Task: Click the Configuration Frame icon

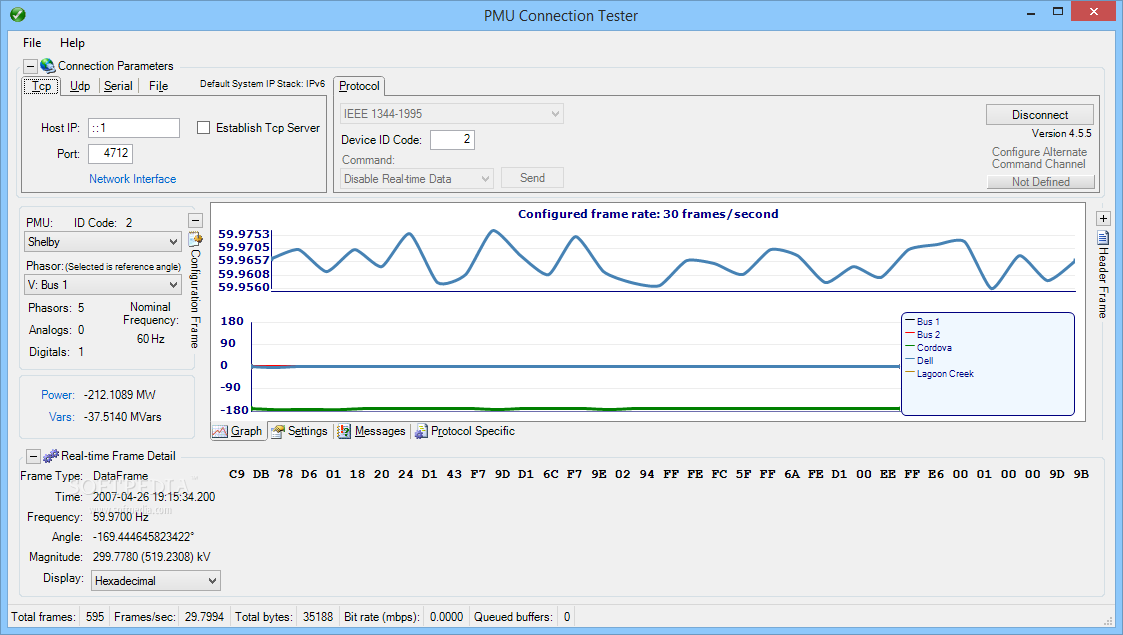Action: [195, 240]
